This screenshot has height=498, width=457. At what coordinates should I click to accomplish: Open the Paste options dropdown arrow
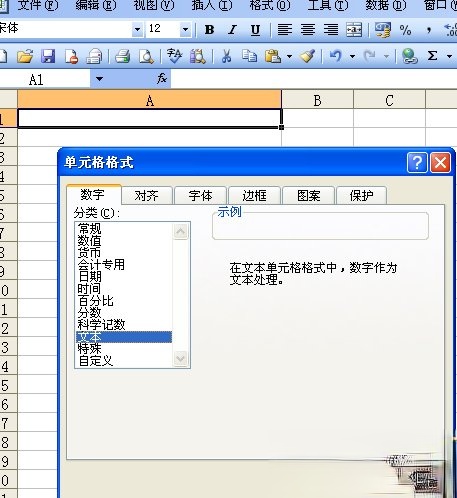tap(289, 56)
